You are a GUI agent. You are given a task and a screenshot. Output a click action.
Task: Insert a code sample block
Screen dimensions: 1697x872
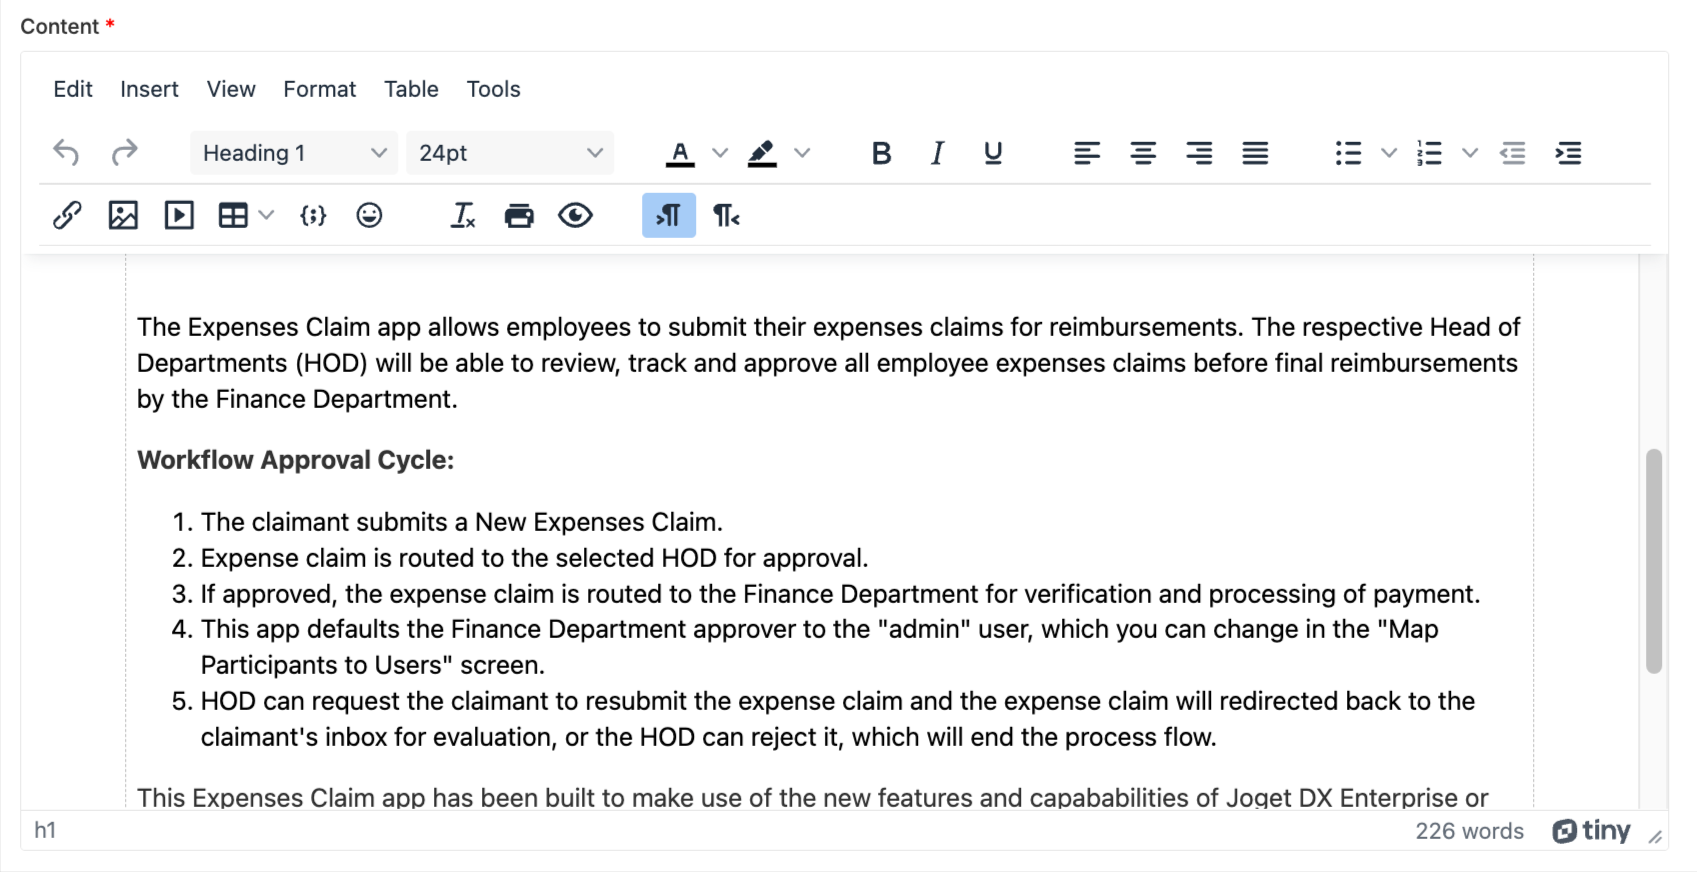tap(313, 215)
